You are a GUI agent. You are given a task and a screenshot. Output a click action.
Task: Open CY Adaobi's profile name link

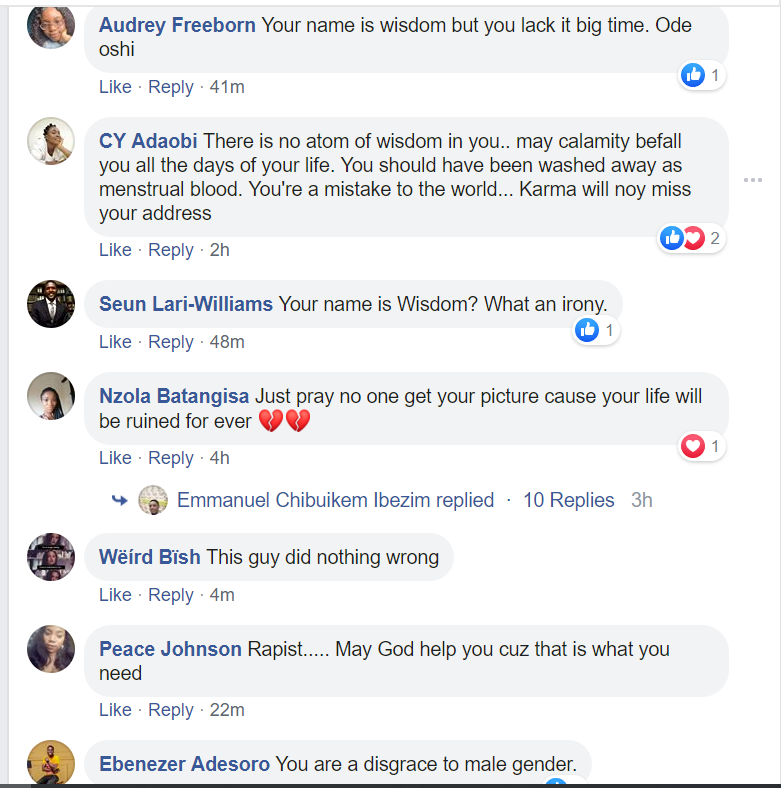pos(148,141)
